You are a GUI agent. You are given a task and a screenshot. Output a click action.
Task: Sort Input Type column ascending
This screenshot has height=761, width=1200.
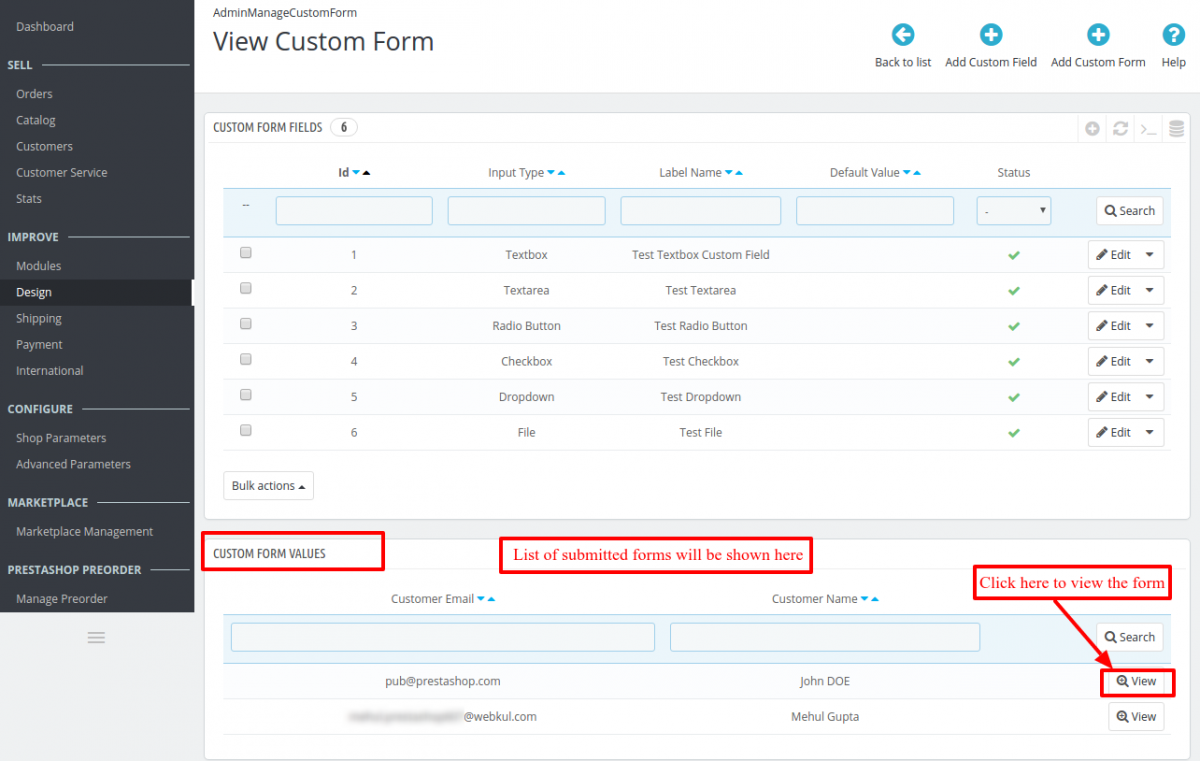coord(562,173)
